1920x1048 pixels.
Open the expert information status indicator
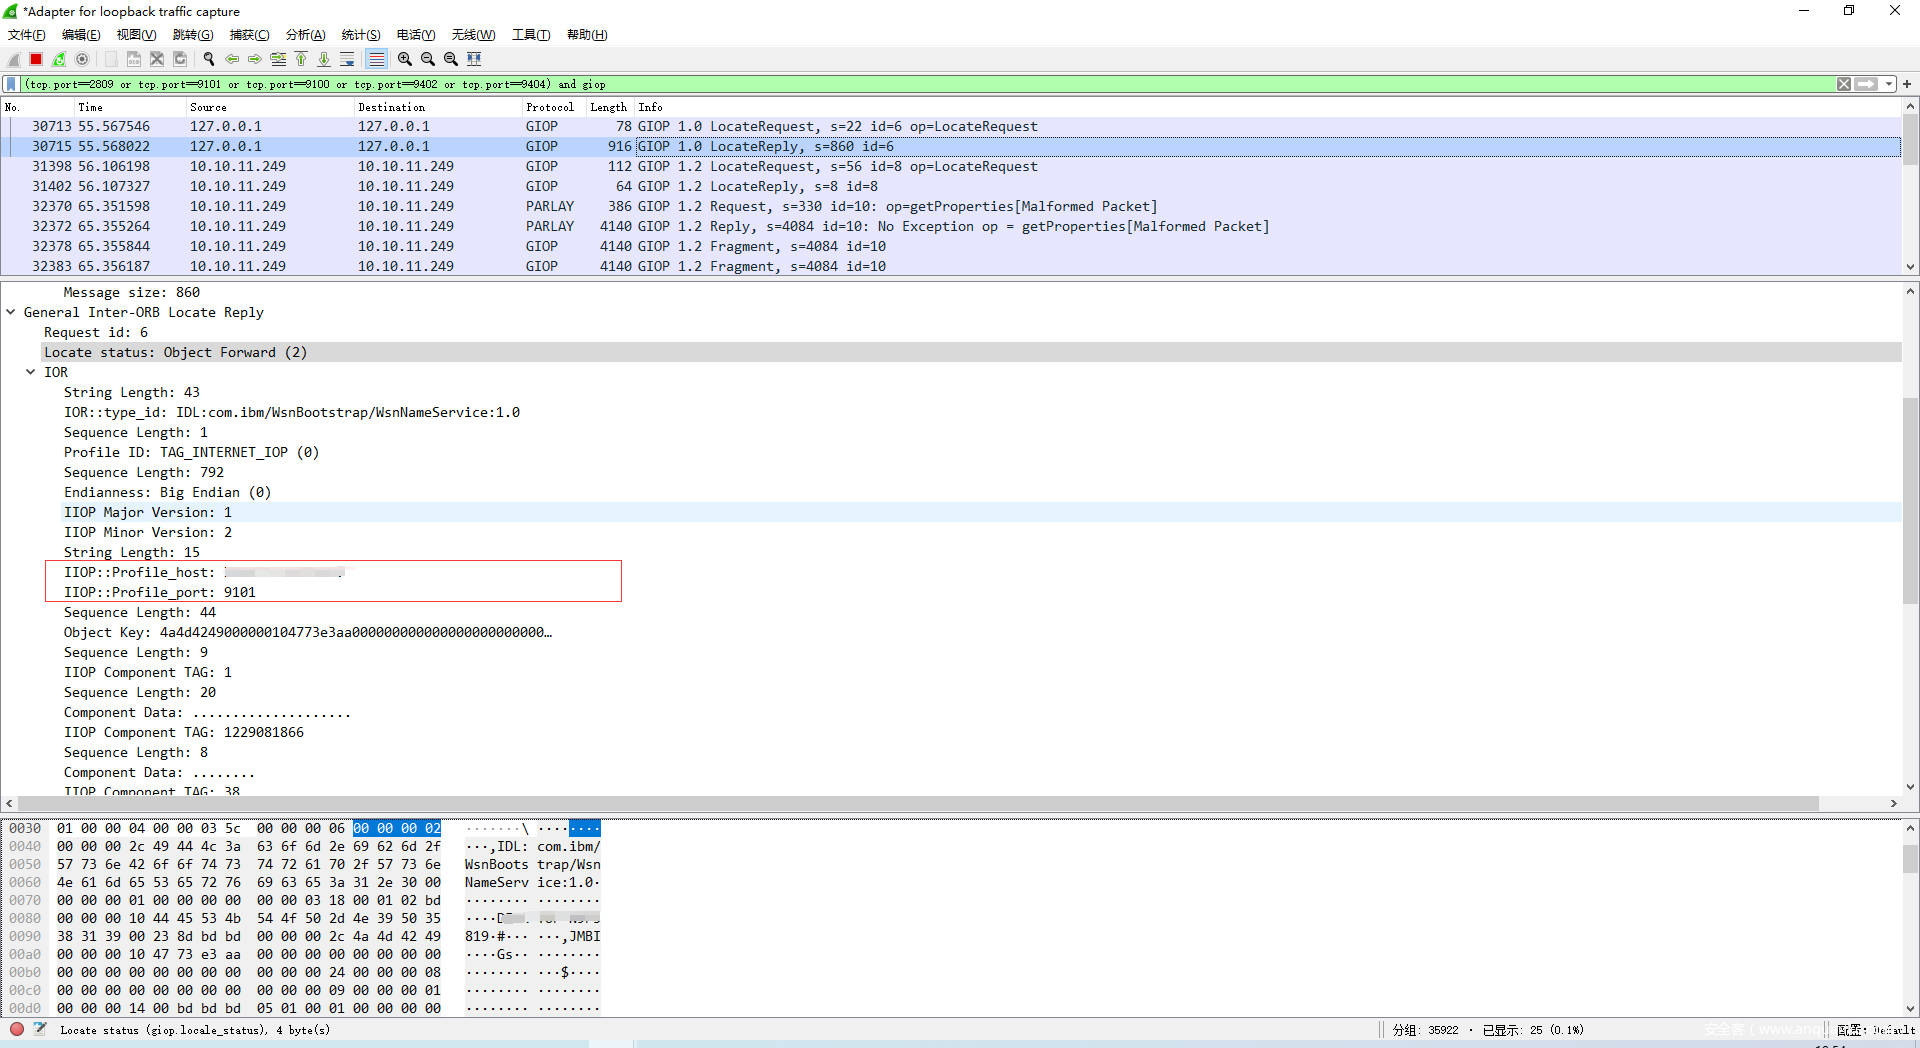(x=17, y=1029)
